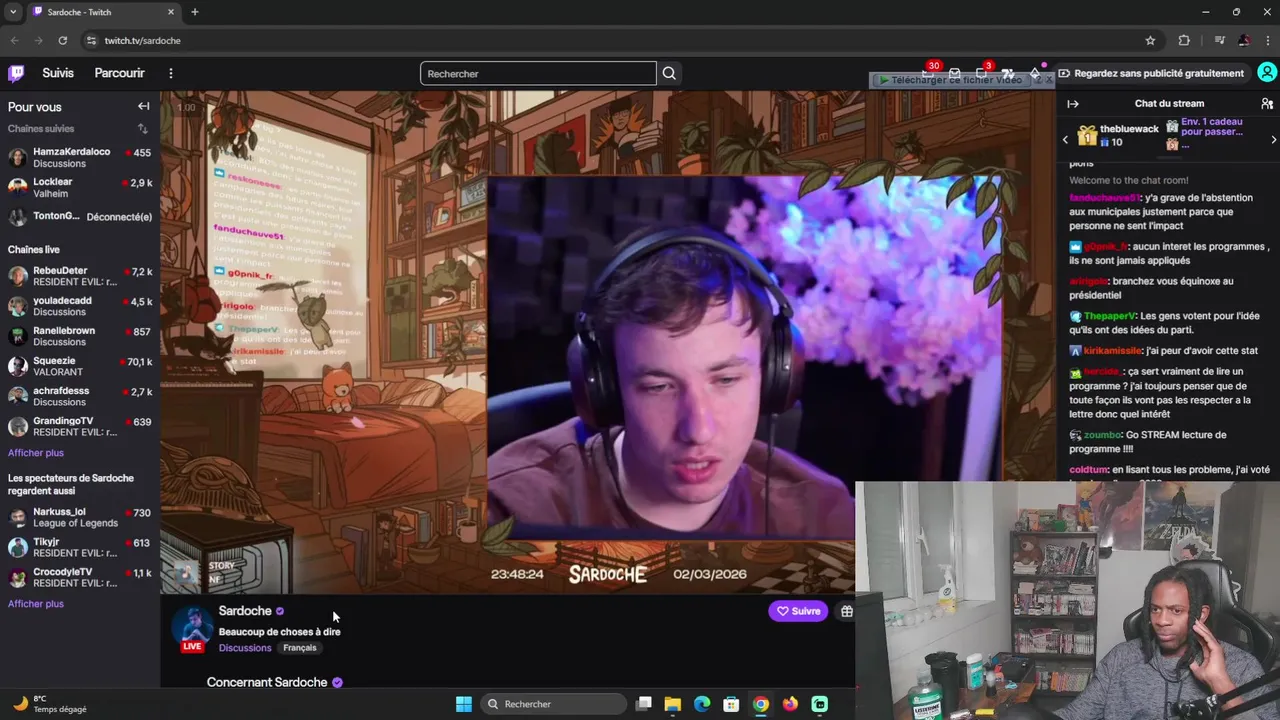Focus the Twitch Rechercher search field
Image resolution: width=1280 pixels, height=720 pixels.
tap(538, 73)
